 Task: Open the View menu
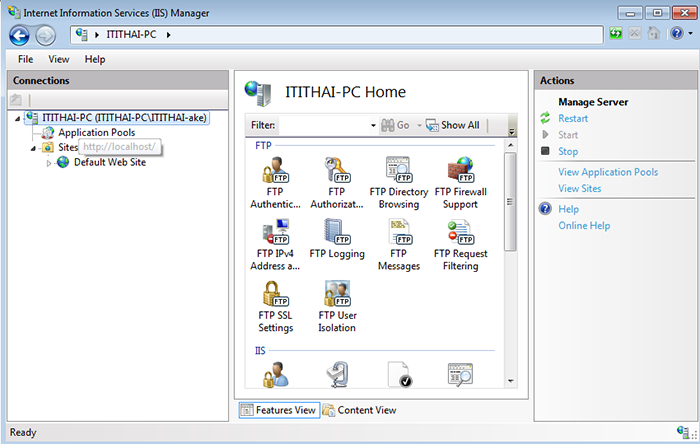click(59, 59)
